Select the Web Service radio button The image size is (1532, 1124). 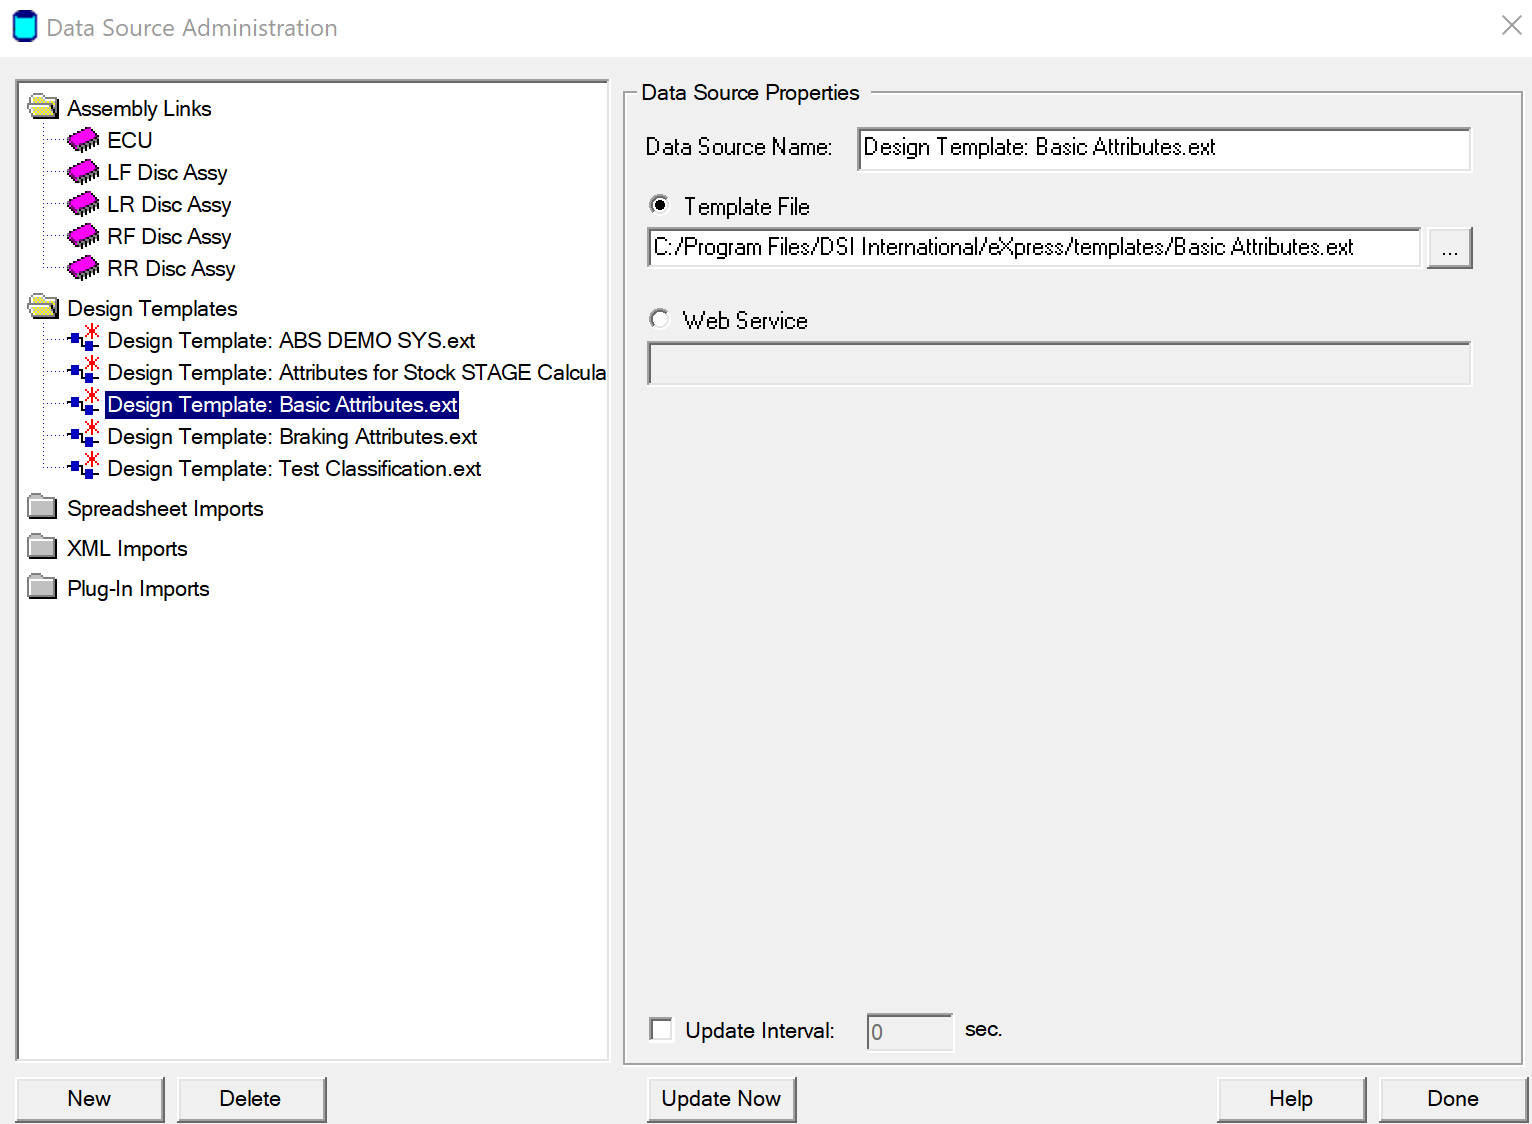click(x=660, y=319)
